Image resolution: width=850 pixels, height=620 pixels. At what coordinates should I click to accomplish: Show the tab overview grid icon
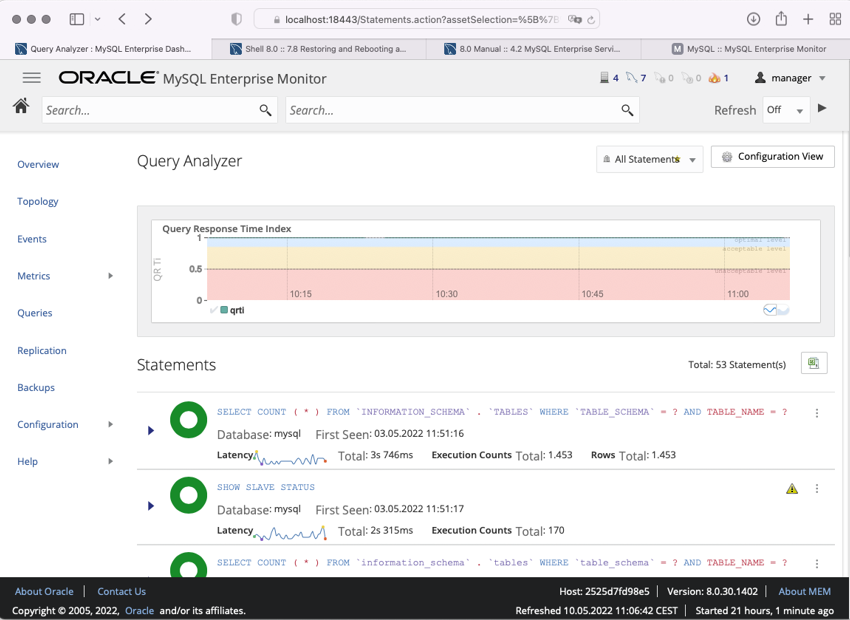click(835, 19)
